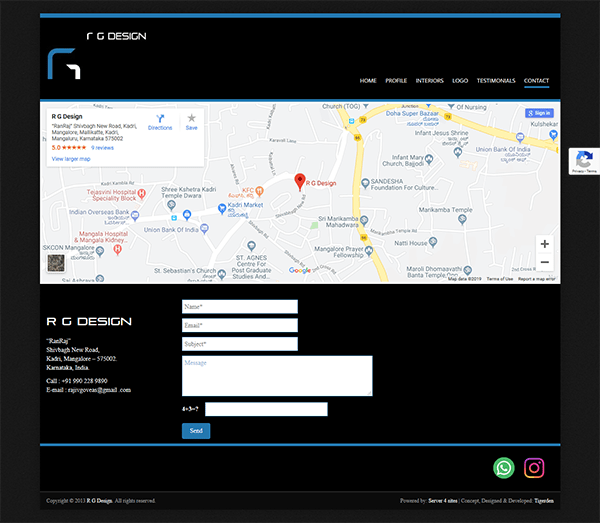The height and width of the screenshot is (523, 600).
Task: Click Shree Kshetra Kadri Temple Dwara label
Action: 189,192
